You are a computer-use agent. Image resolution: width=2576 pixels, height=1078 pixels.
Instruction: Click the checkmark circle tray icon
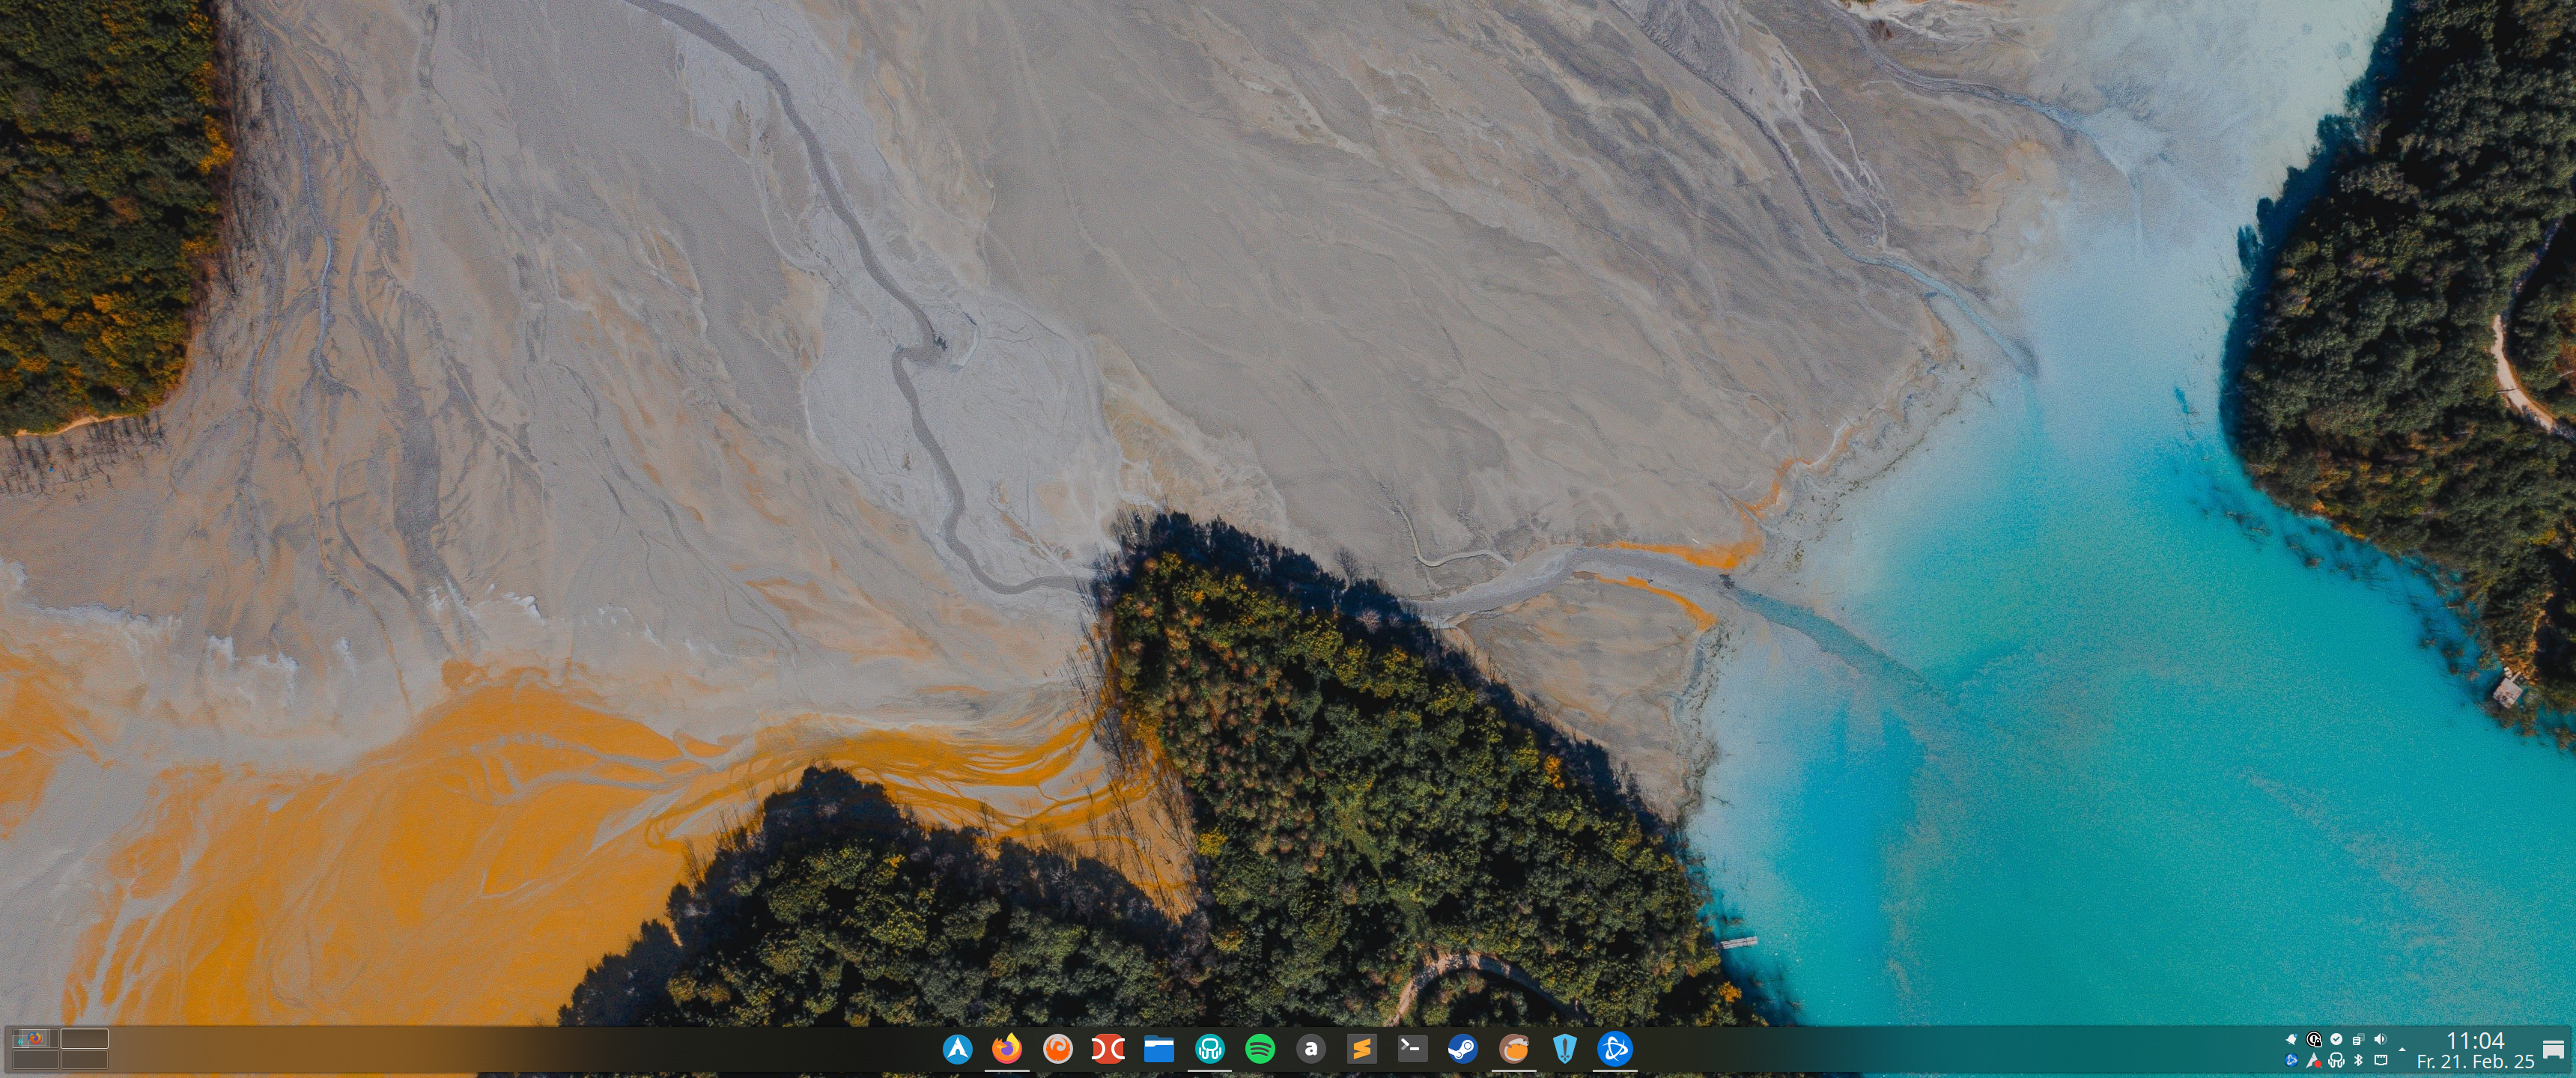tap(2336, 1039)
